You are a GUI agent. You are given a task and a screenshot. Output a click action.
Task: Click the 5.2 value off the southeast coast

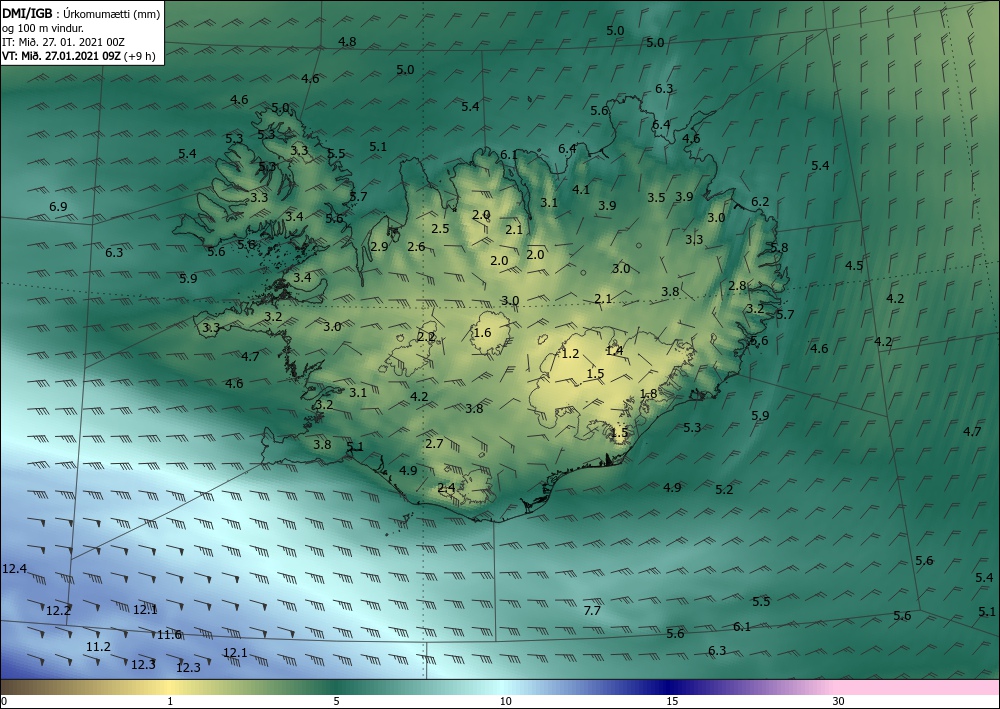(724, 490)
